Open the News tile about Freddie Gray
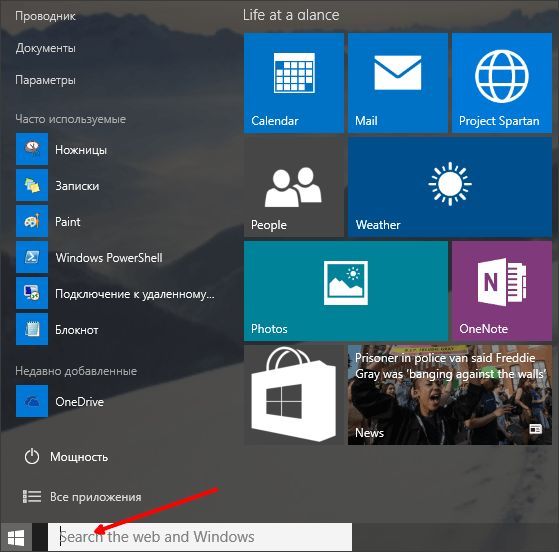 point(450,395)
